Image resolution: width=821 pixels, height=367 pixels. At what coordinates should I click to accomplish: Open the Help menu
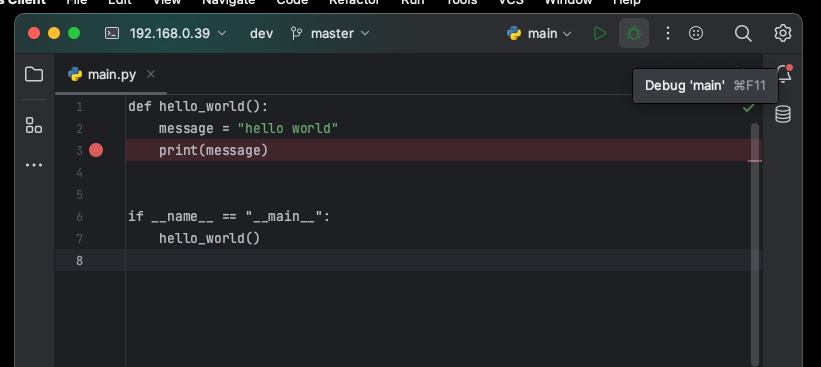(627, 2)
